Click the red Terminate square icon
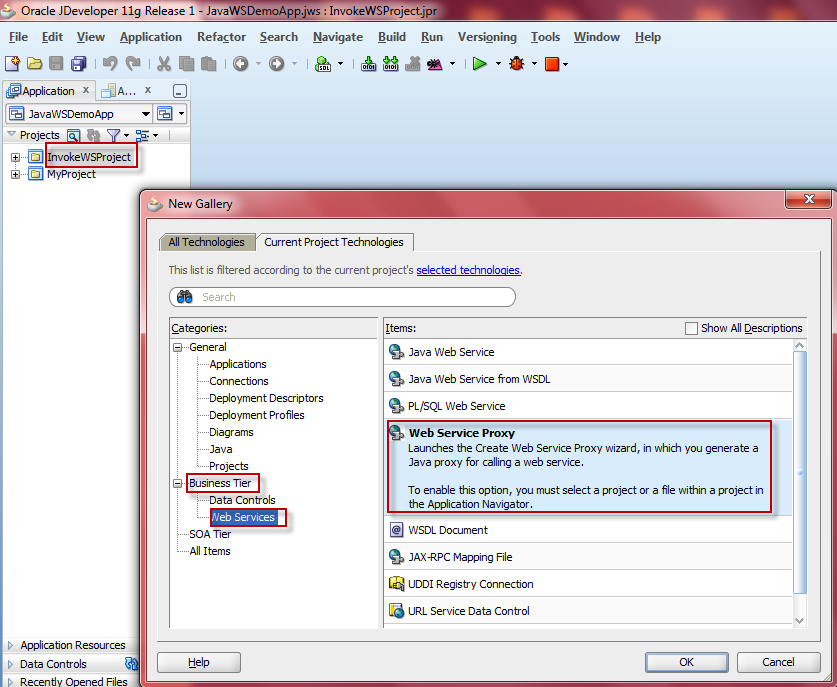The height and width of the screenshot is (687, 837). coord(552,64)
